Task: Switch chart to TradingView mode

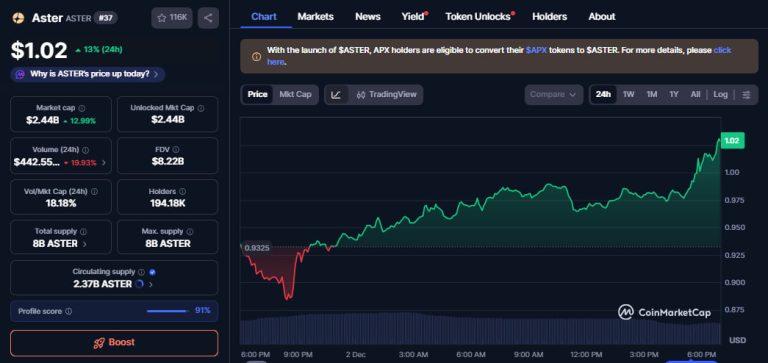Action: [386, 95]
